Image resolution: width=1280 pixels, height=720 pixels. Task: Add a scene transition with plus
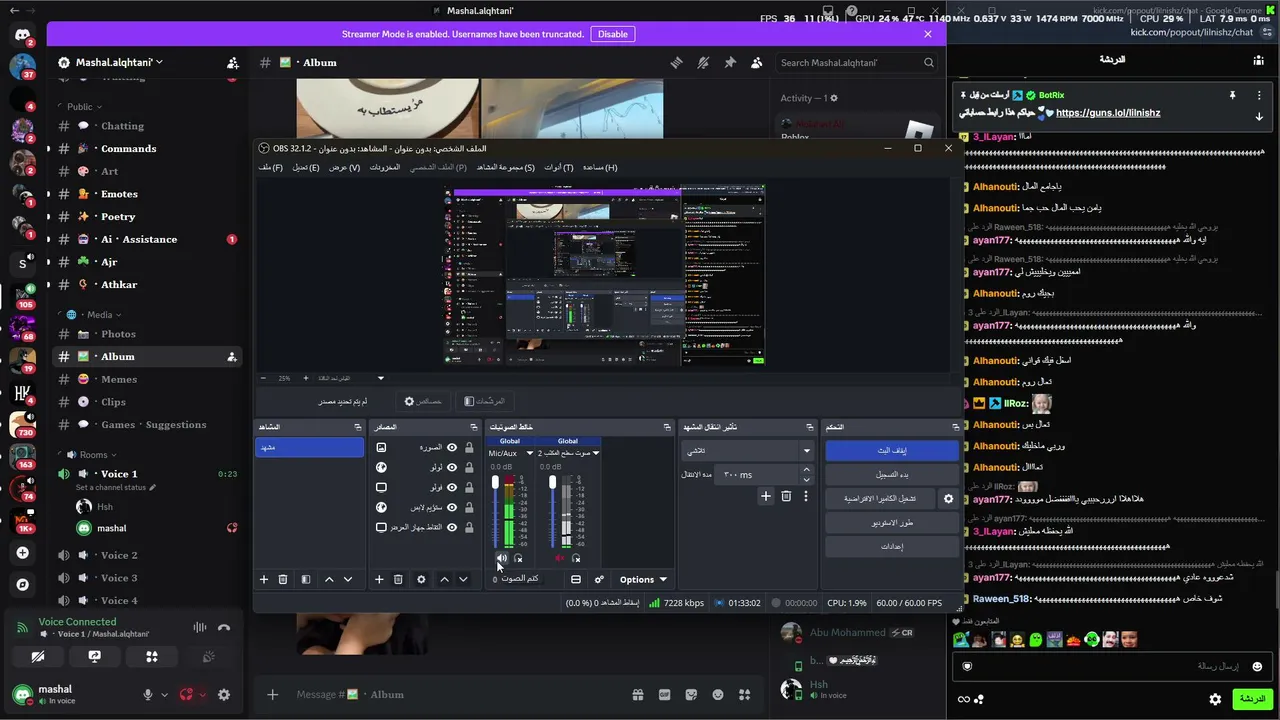point(766,496)
